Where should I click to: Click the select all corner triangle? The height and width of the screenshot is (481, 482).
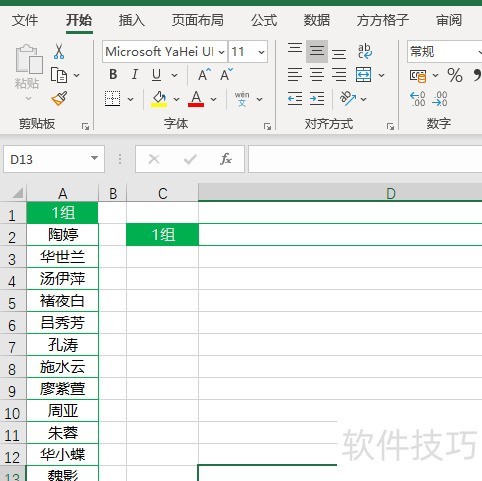(17, 192)
